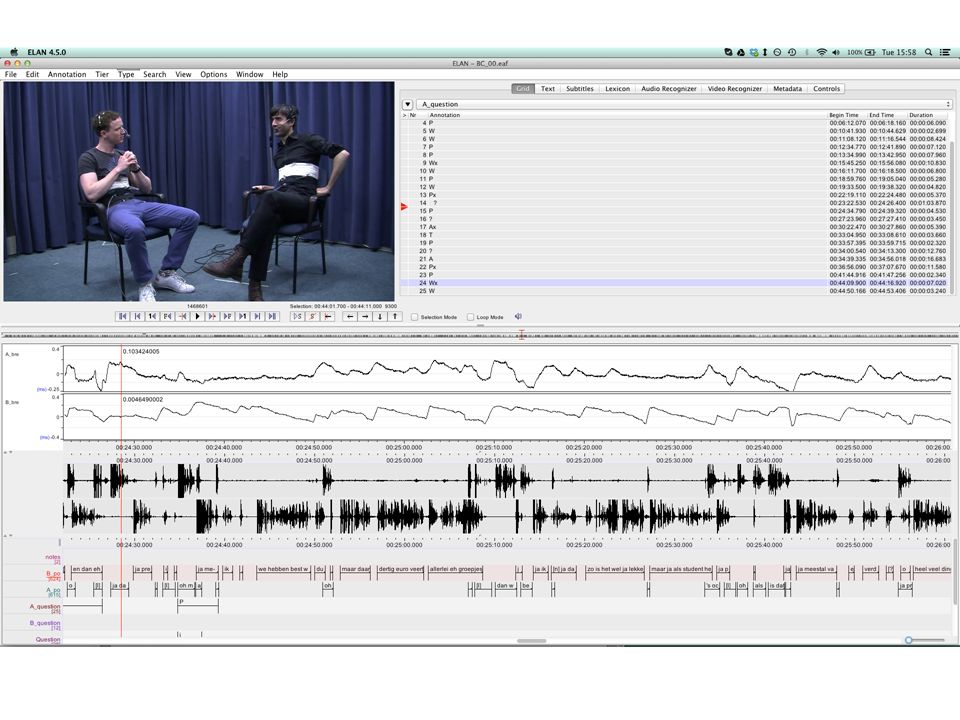Play the current selection

298,317
